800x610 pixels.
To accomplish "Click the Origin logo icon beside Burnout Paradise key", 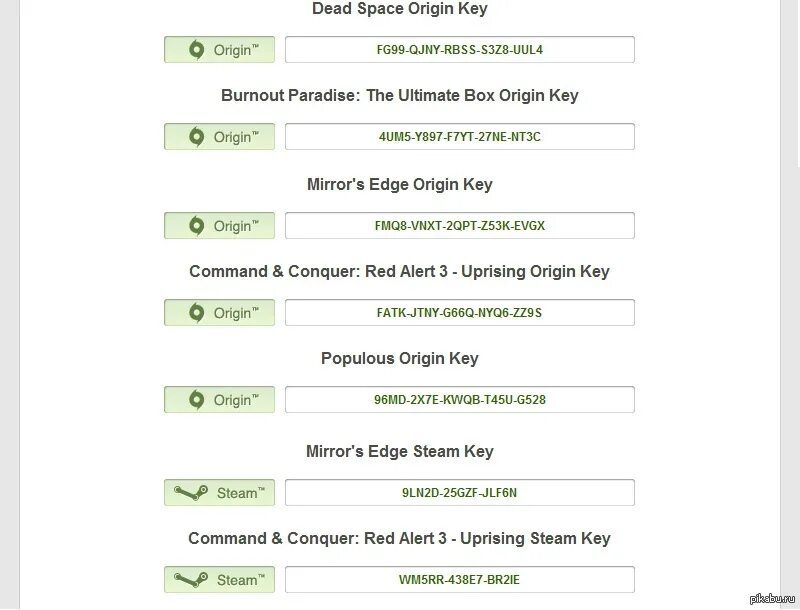I will point(196,137).
